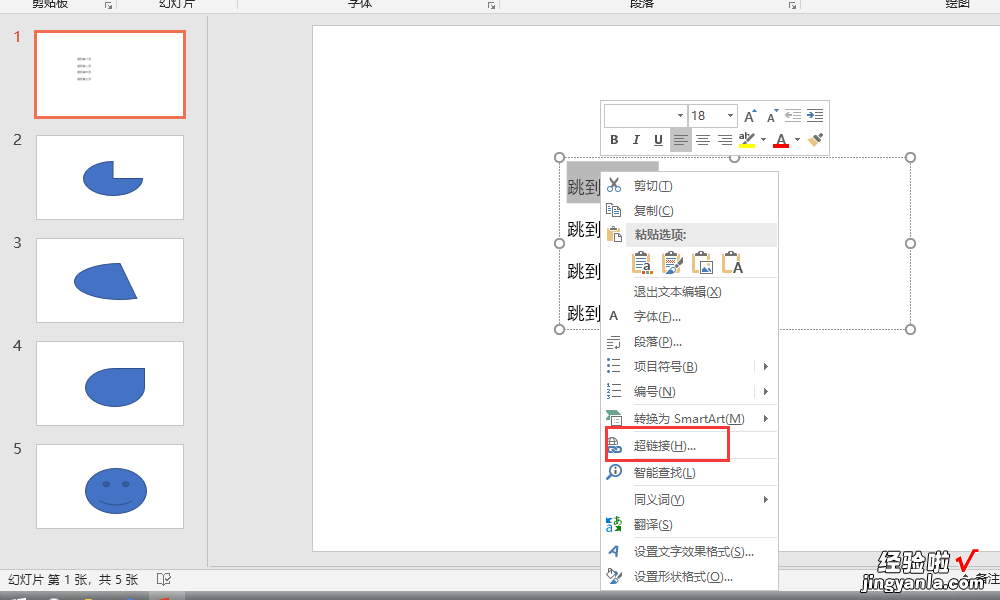
Task: Click the paragraph icon in menu
Action: tap(614, 342)
